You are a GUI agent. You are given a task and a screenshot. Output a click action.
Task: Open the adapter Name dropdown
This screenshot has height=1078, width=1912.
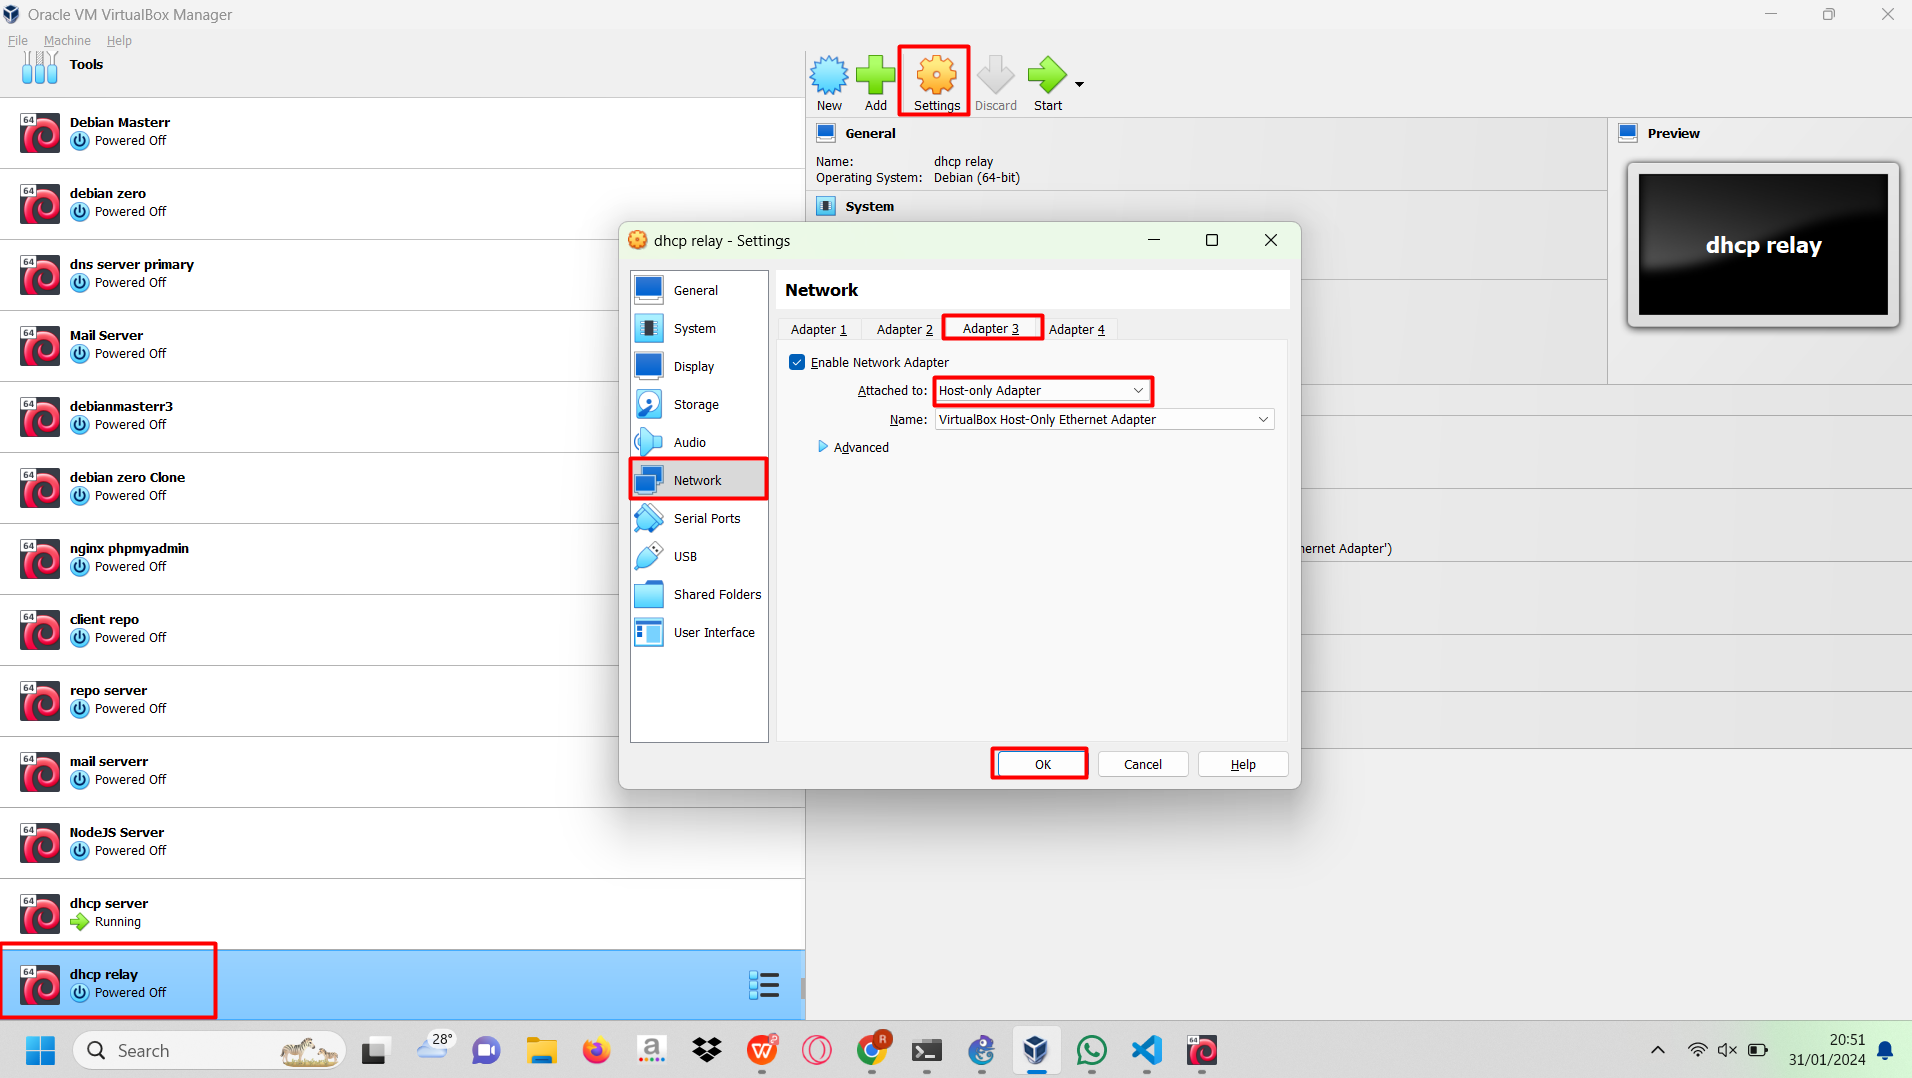click(1104, 419)
